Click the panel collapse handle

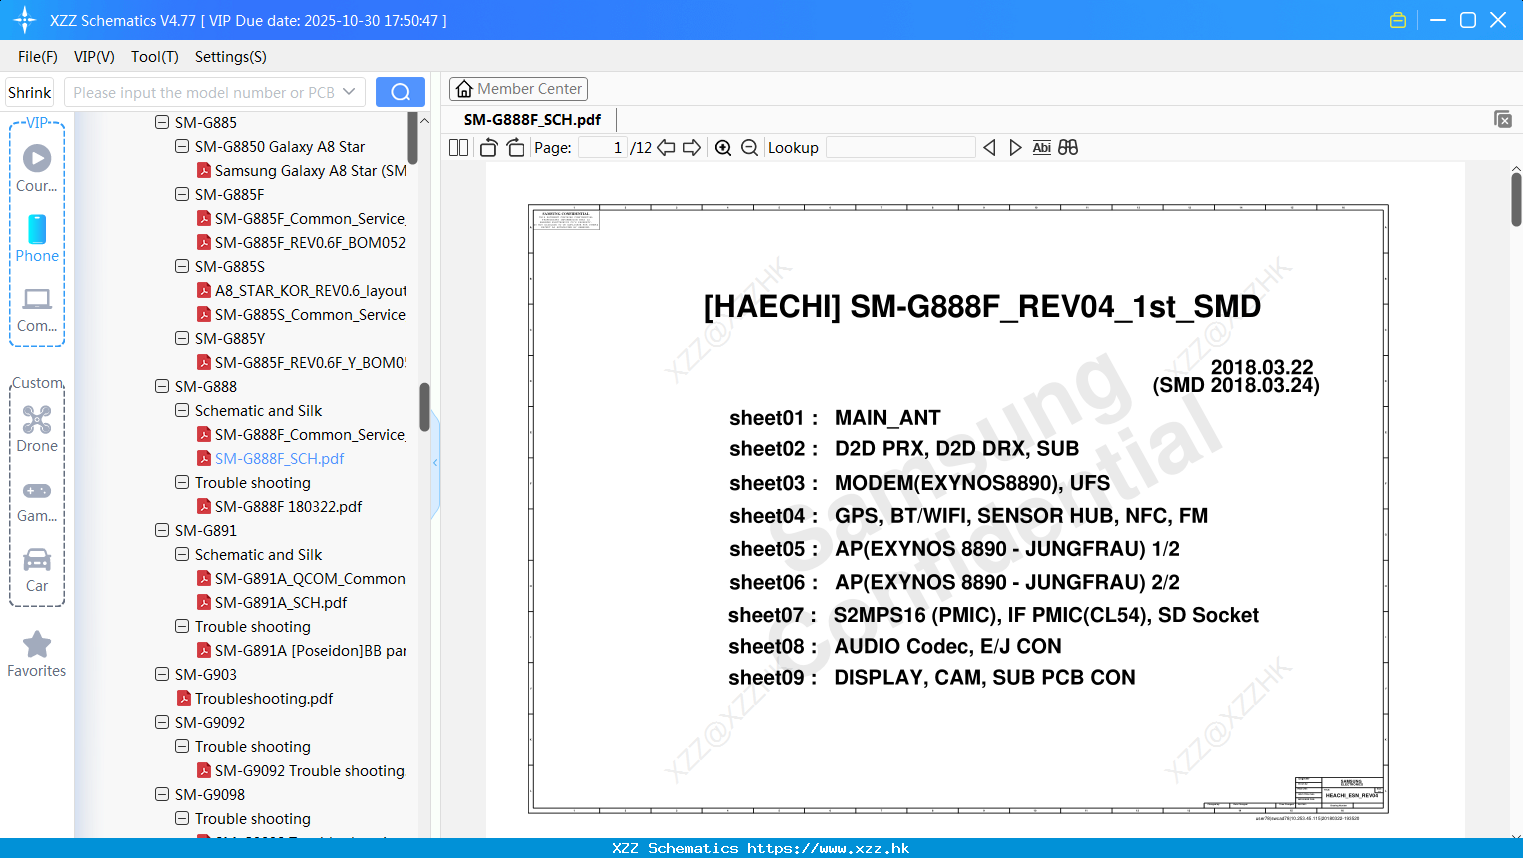pyautogui.click(x=435, y=462)
